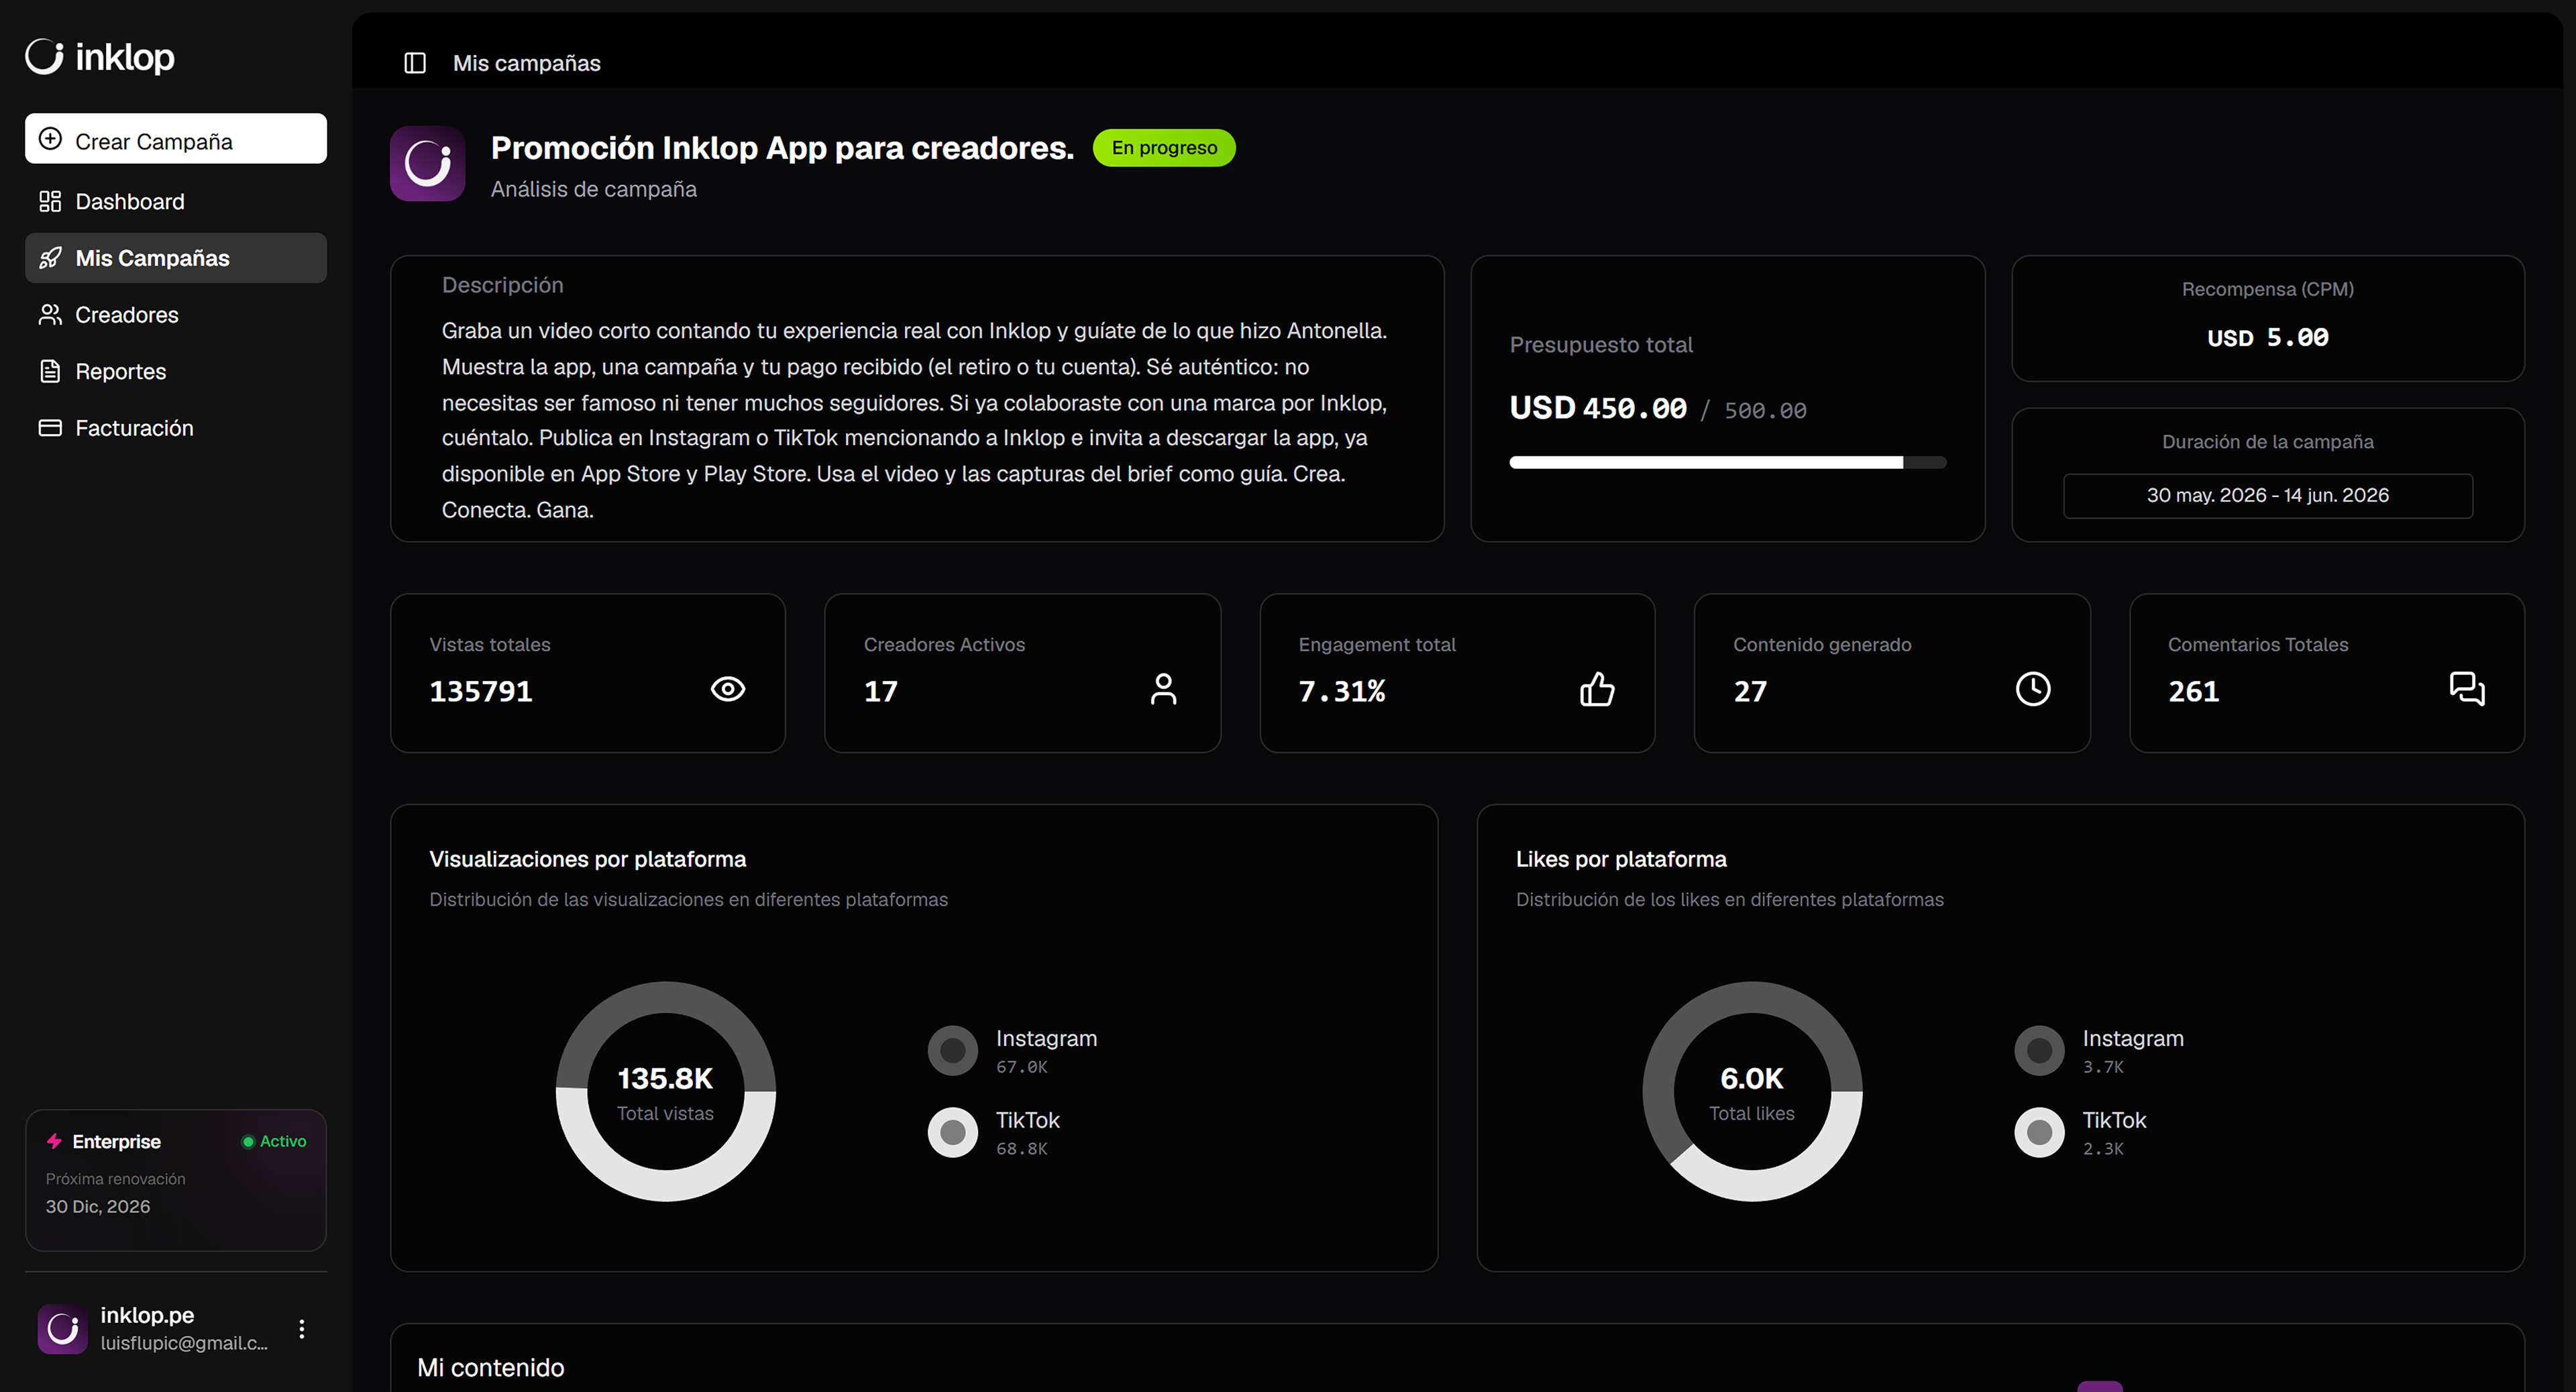Go to Reportes page
The width and height of the screenshot is (2576, 1392).
tap(176, 371)
